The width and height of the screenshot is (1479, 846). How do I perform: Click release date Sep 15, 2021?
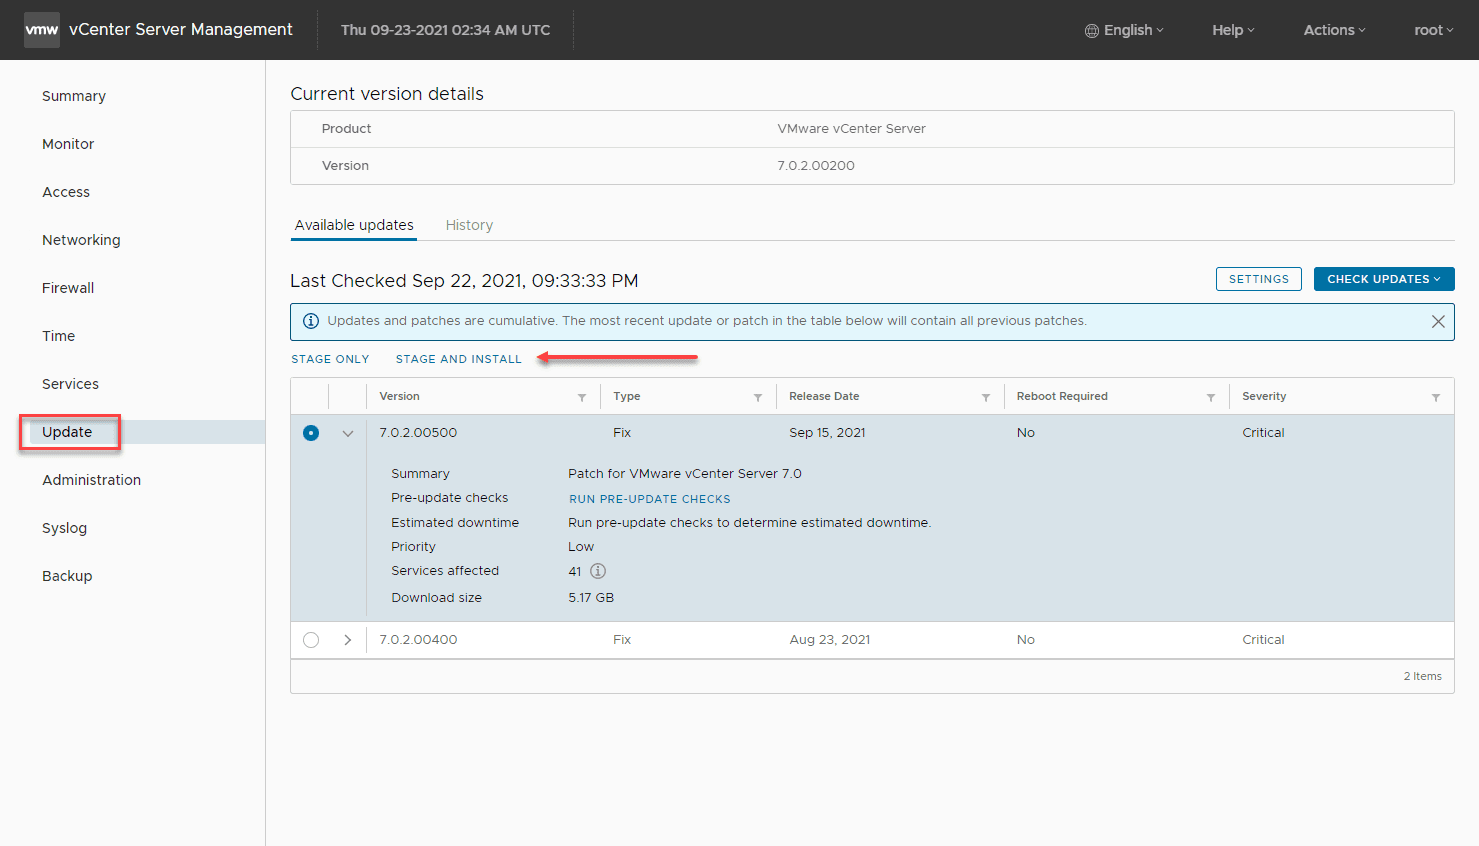point(827,433)
